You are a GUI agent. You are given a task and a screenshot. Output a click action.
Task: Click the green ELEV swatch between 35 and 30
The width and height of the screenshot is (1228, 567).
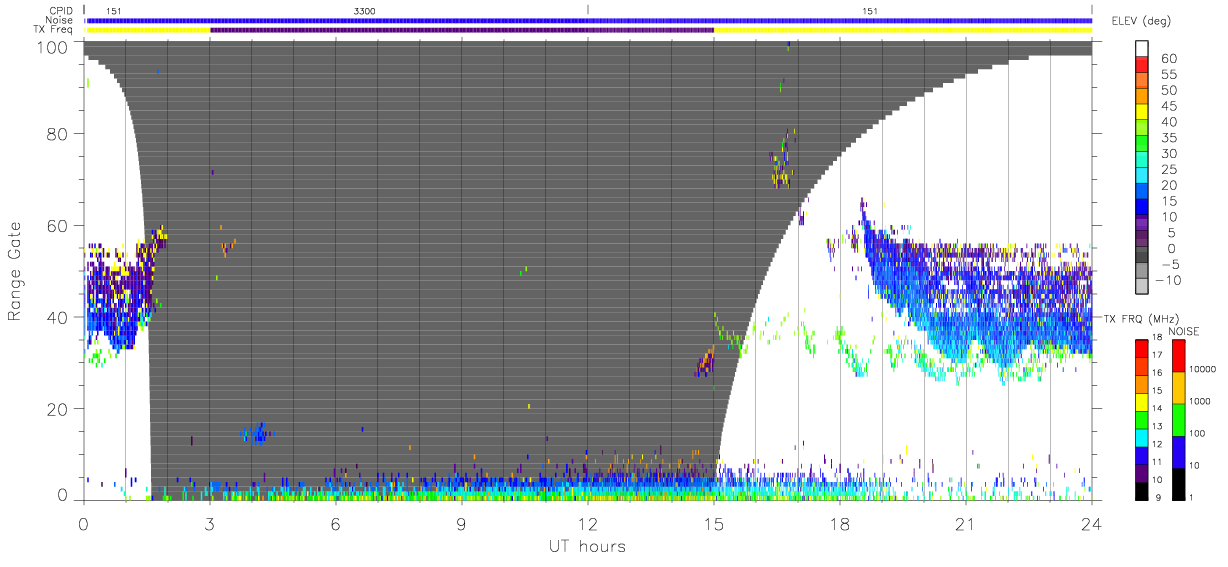coord(1143,145)
